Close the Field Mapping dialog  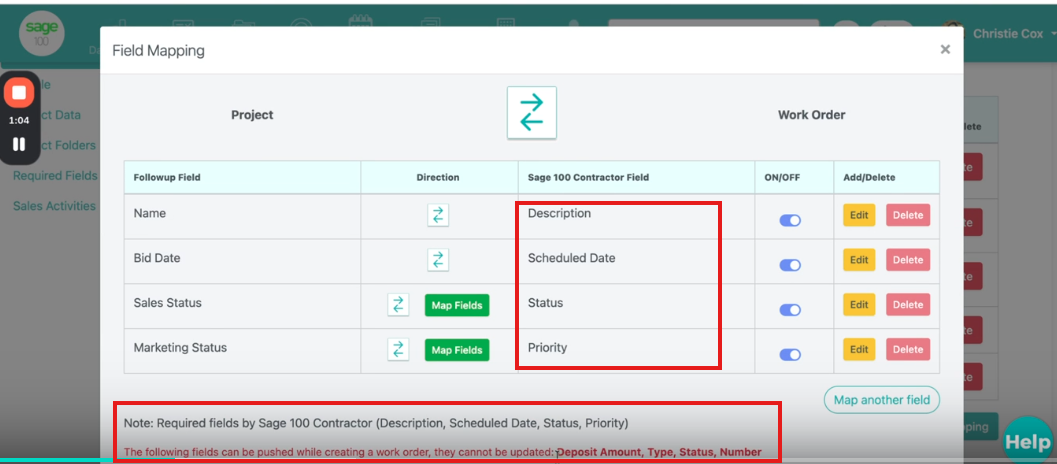point(945,49)
